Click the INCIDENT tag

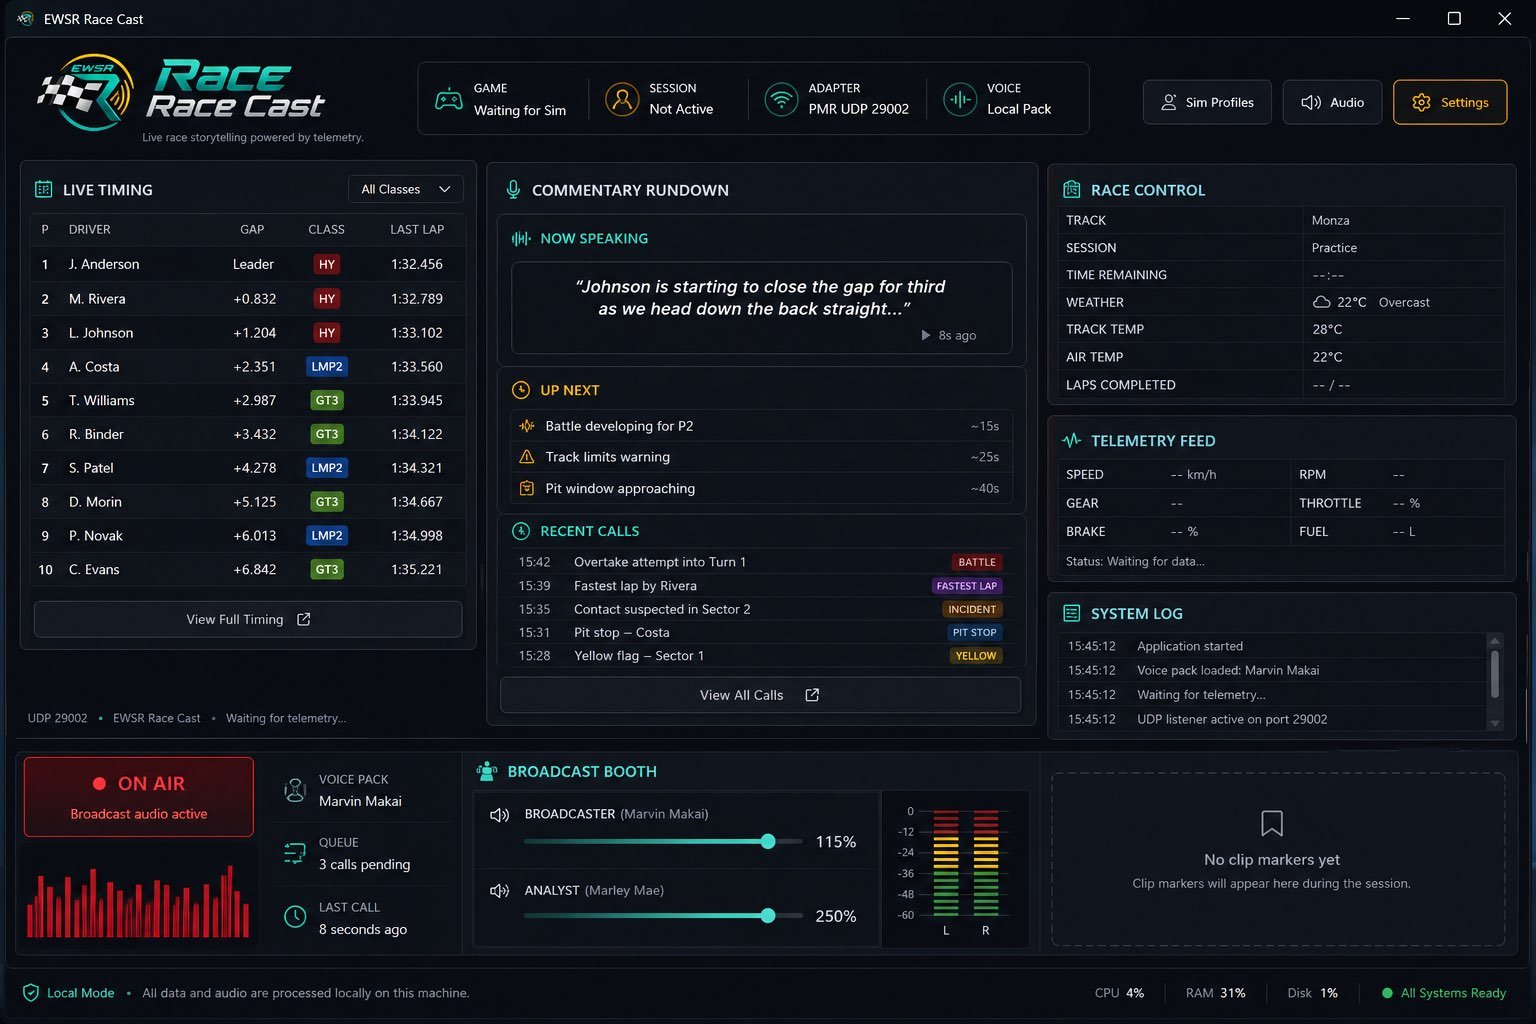[x=972, y=609]
